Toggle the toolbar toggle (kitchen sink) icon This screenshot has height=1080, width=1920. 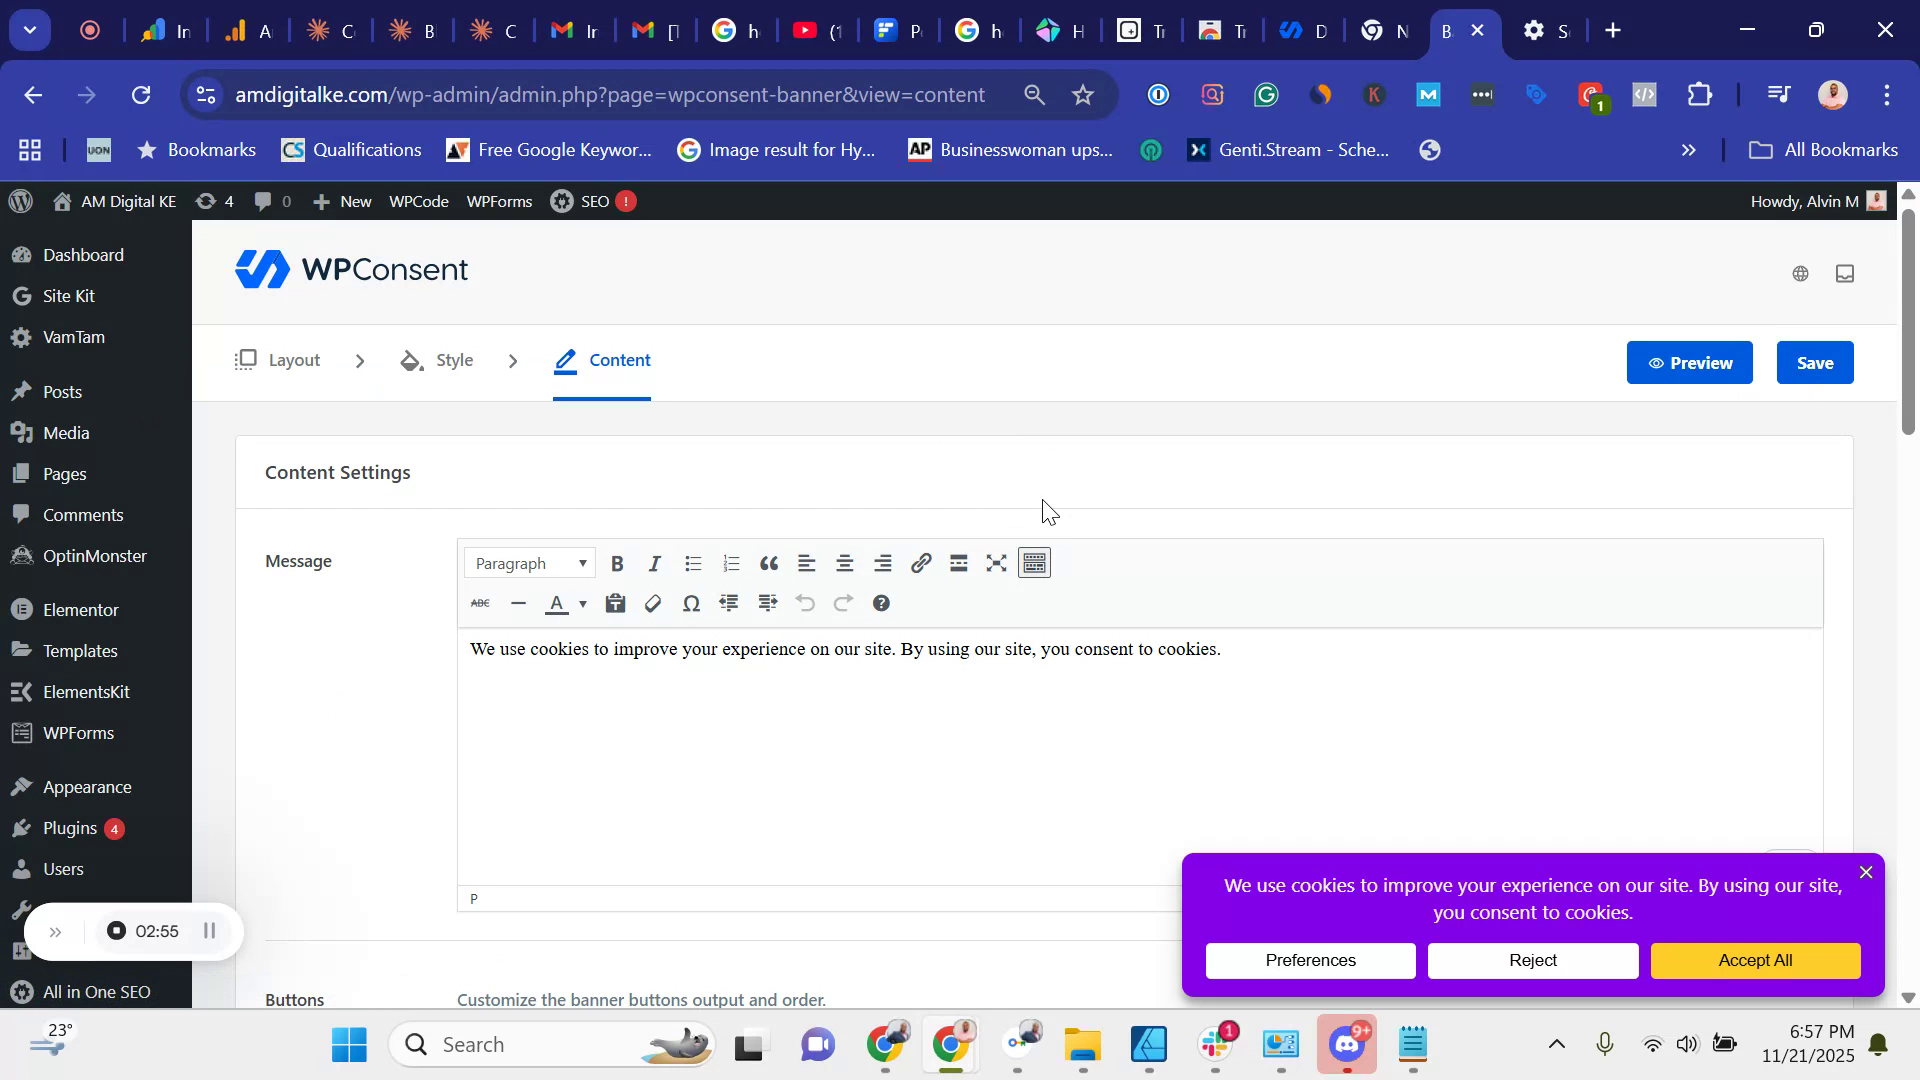(1034, 563)
